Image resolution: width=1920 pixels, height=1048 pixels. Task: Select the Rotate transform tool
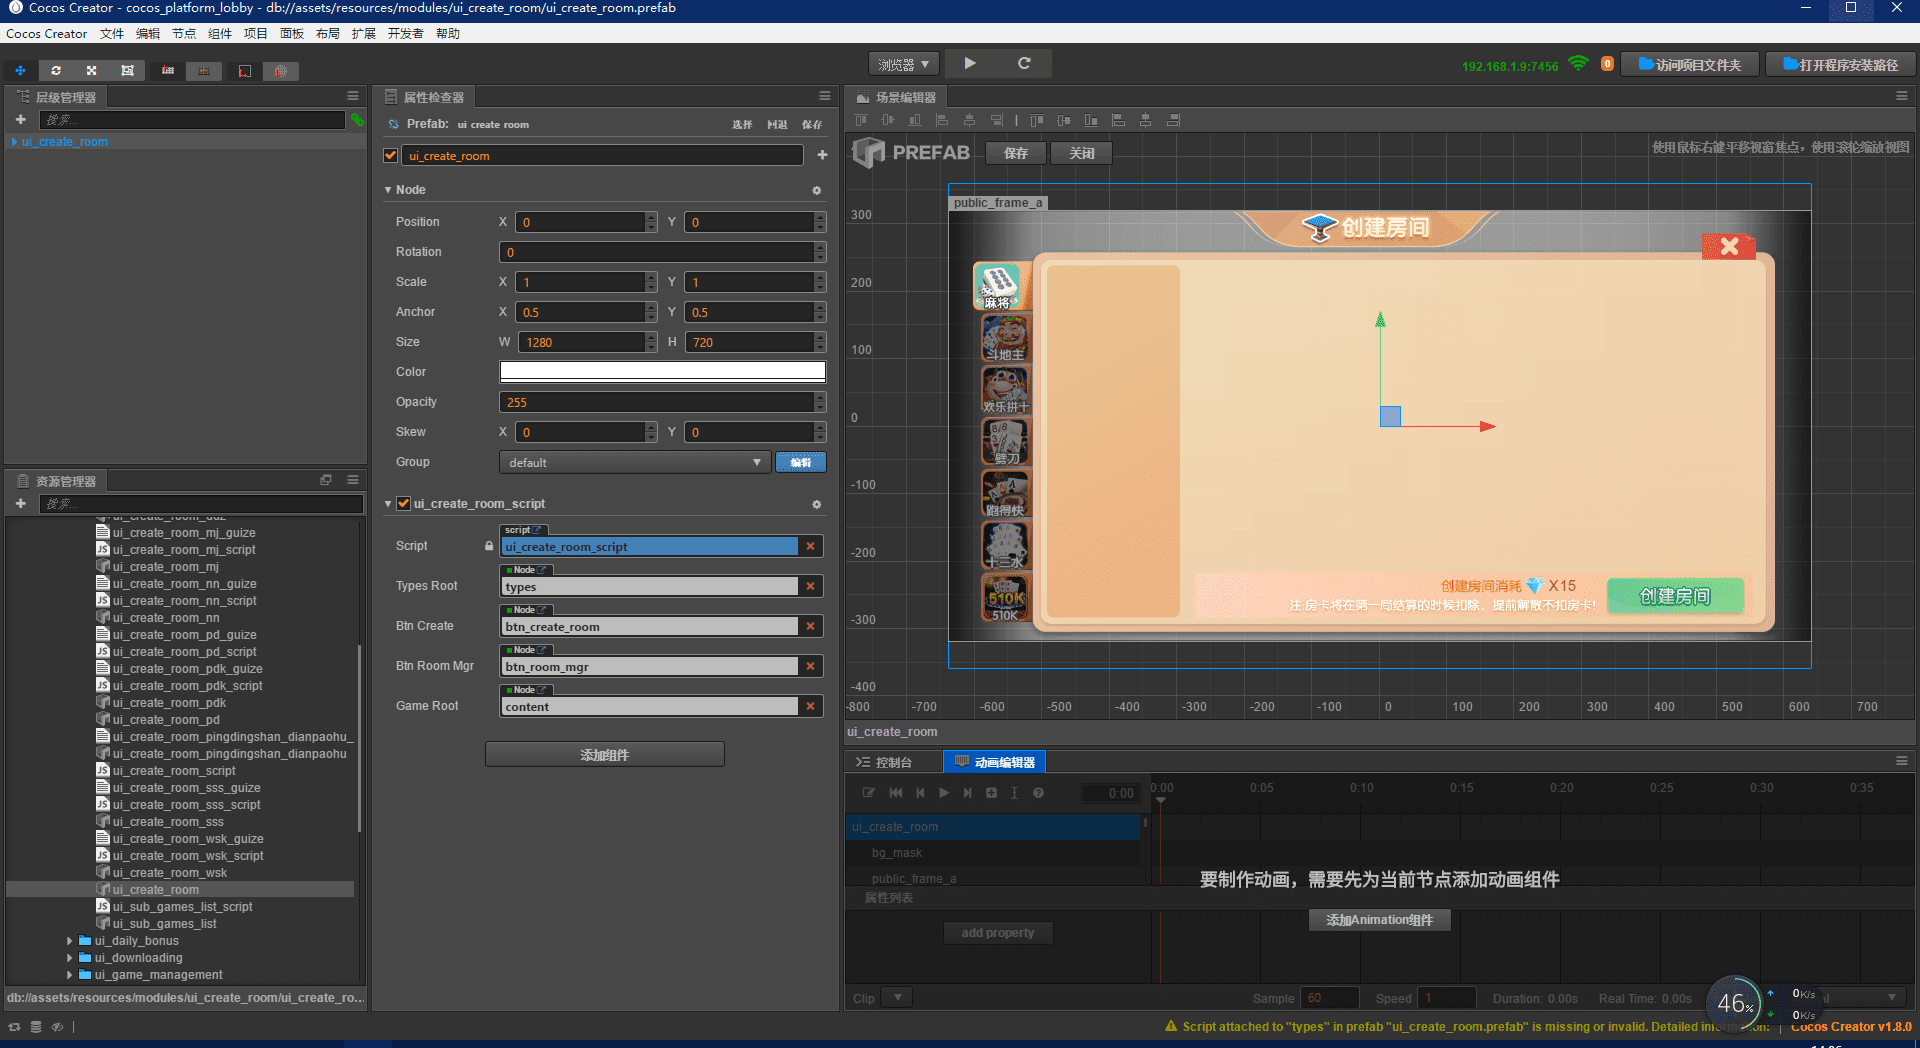(56, 71)
